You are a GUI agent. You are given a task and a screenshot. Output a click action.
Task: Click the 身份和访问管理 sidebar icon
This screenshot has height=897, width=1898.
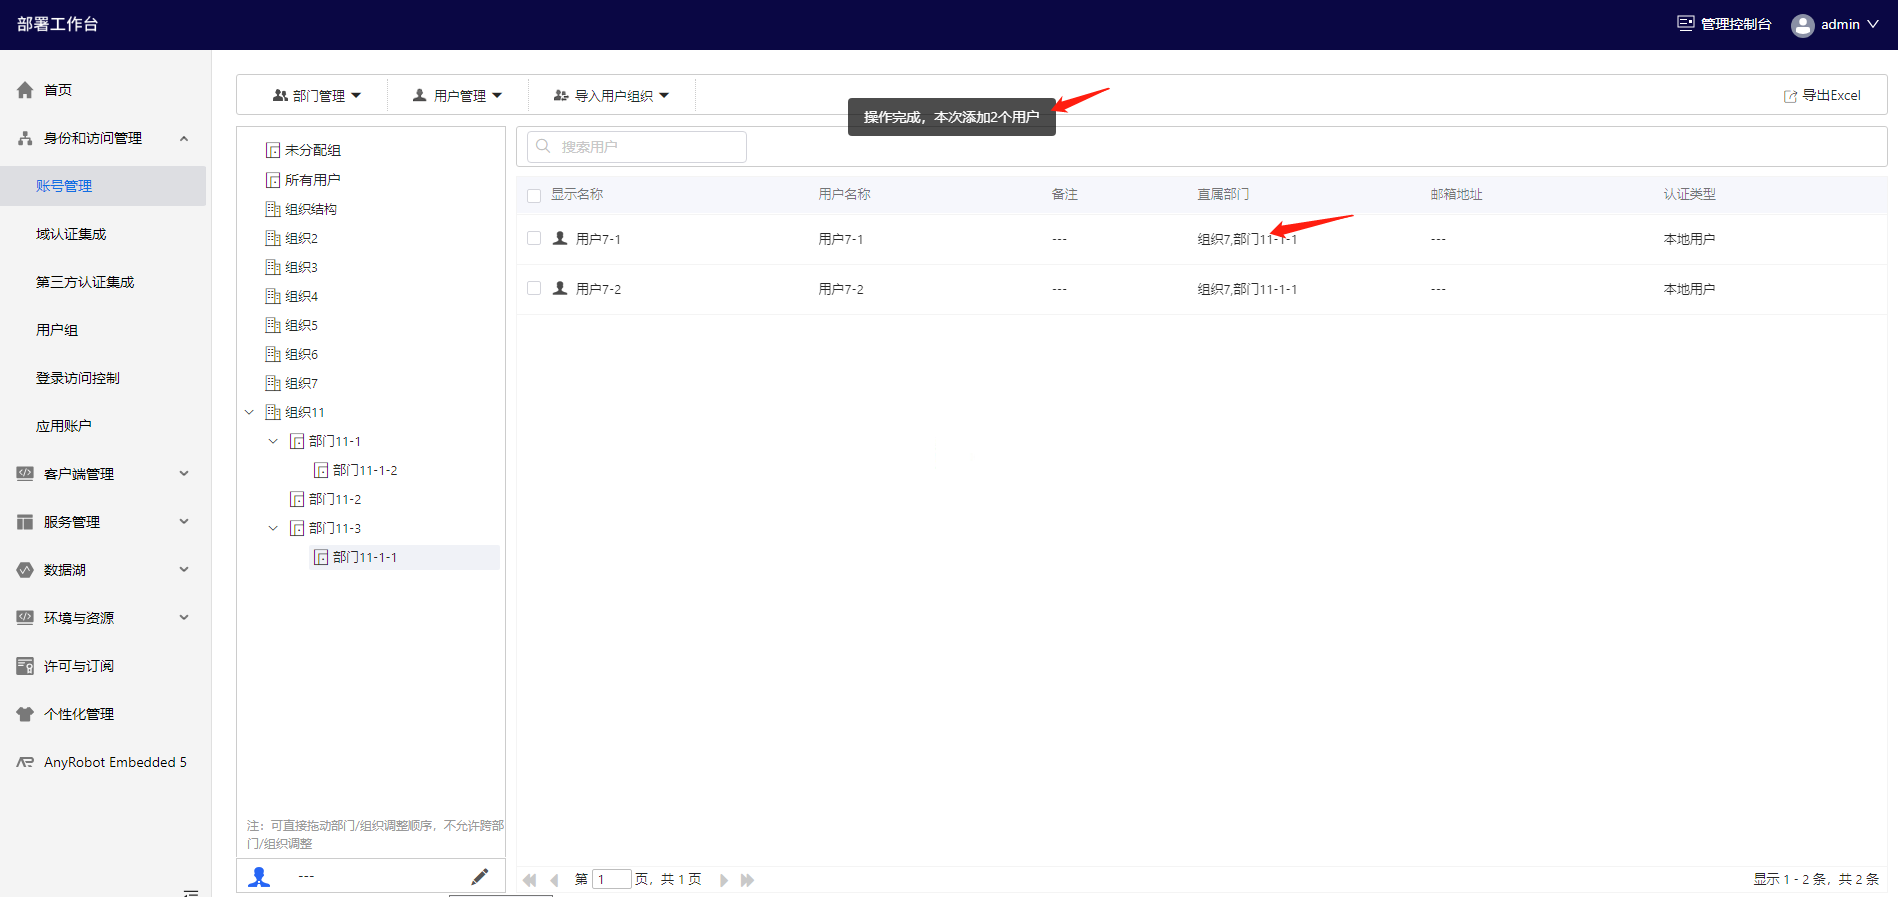tap(25, 138)
